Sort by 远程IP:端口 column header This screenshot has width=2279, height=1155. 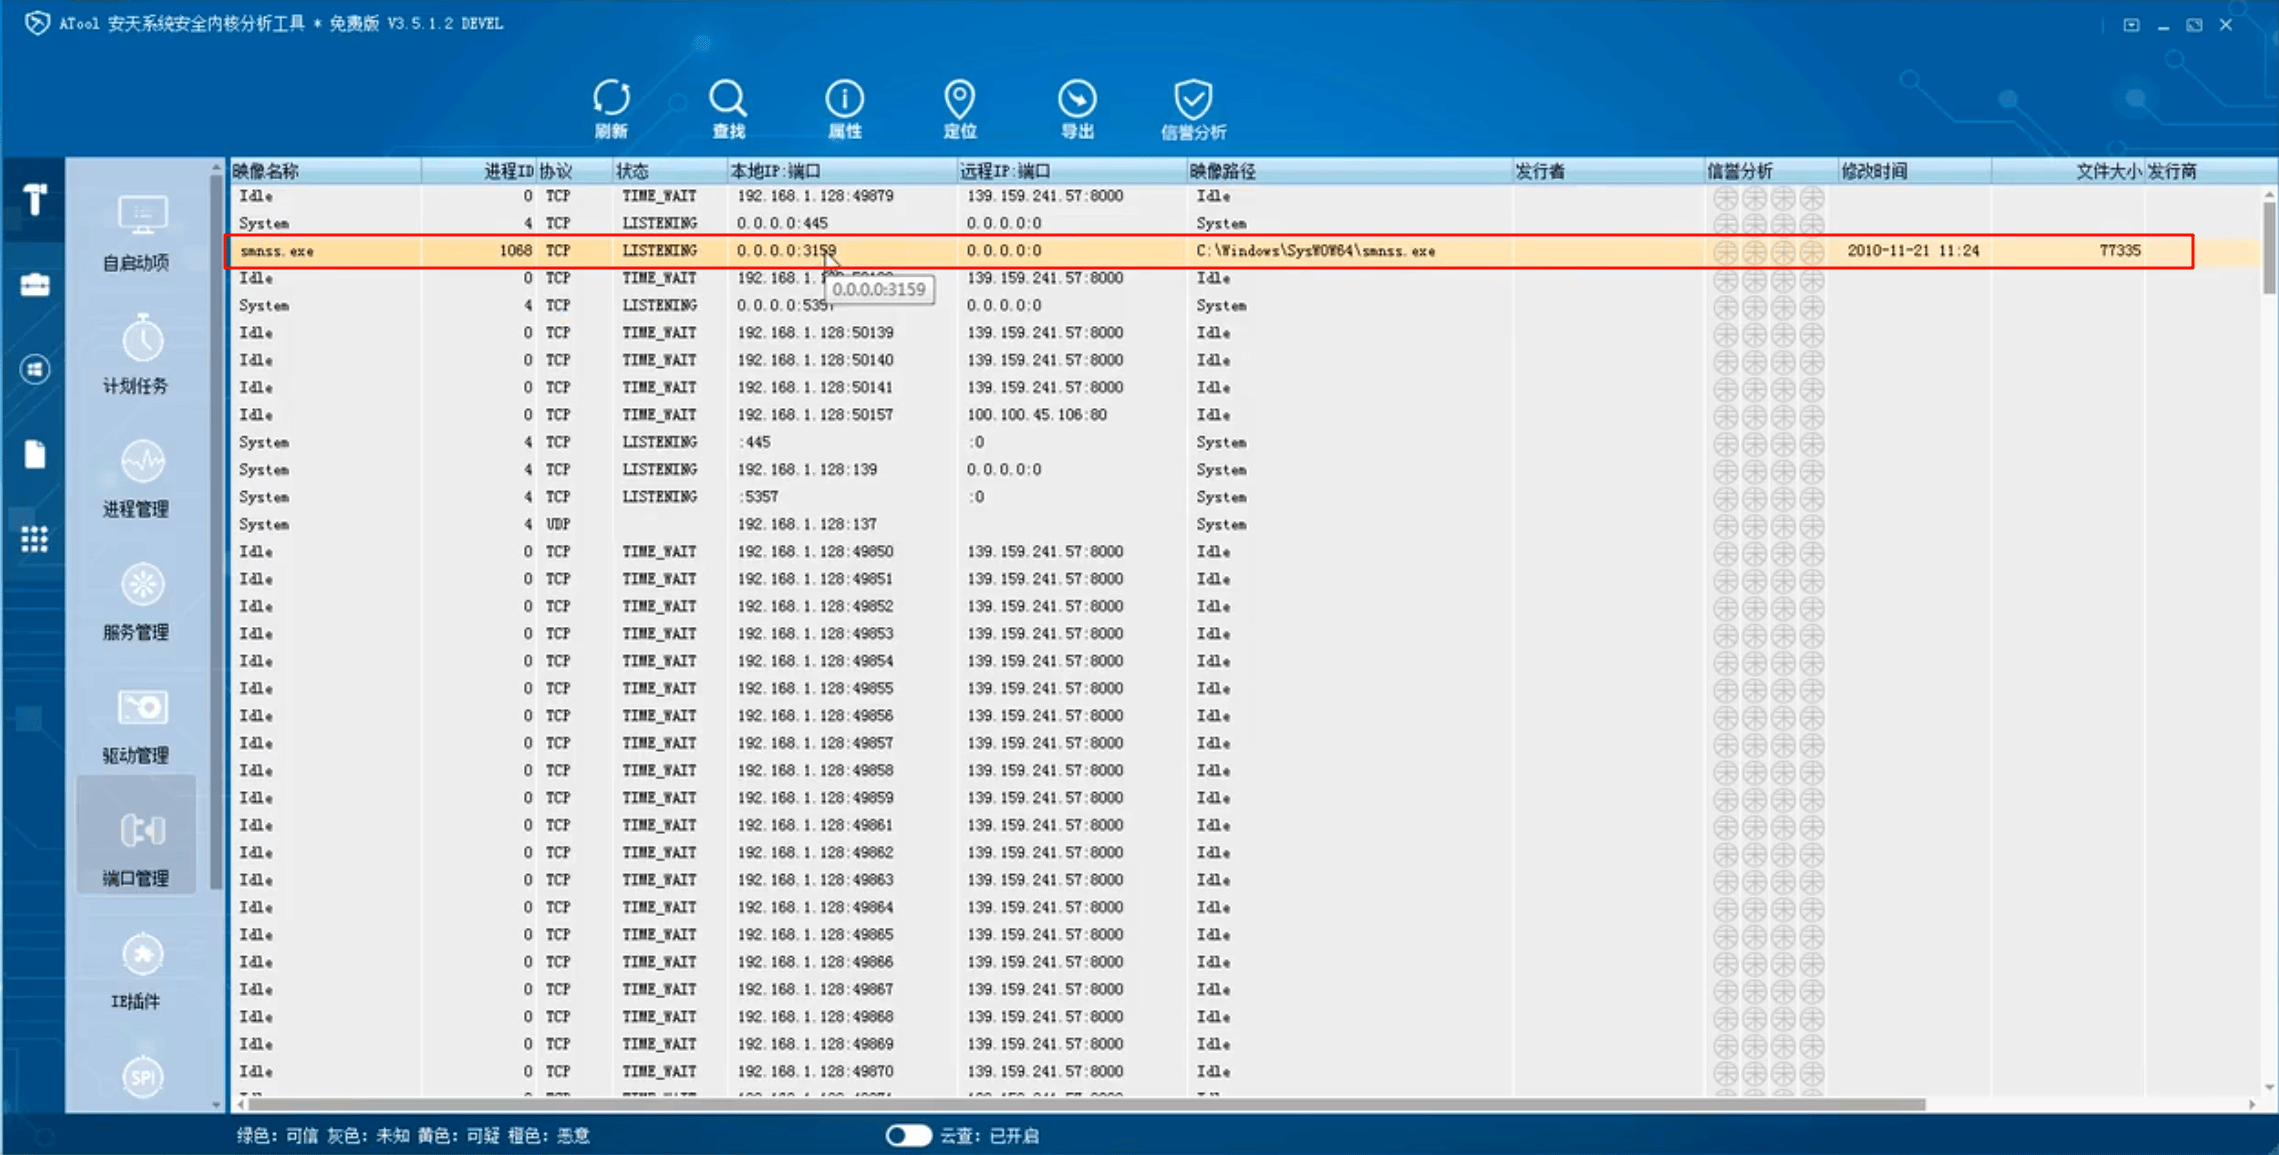coord(1071,171)
